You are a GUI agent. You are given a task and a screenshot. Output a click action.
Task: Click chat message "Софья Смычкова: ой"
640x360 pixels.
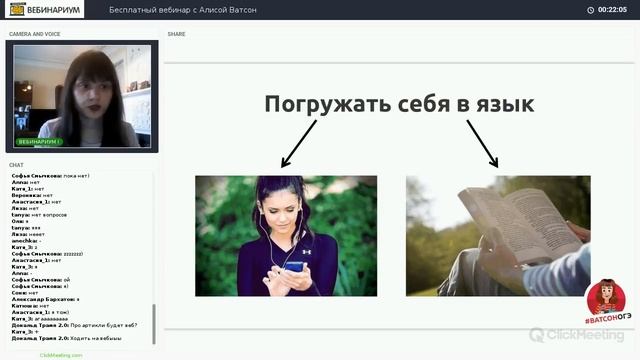tap(41, 280)
